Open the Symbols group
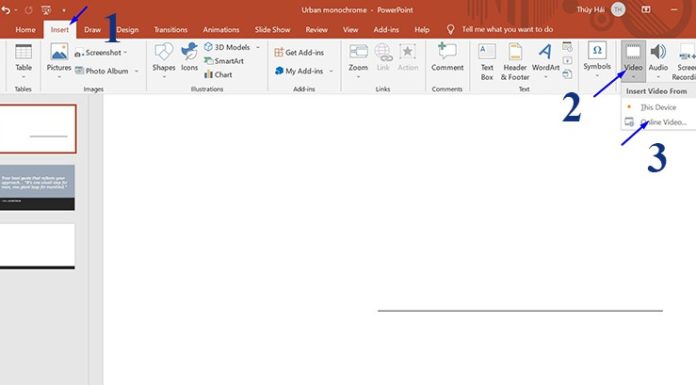The image size is (696, 385). pos(597,60)
